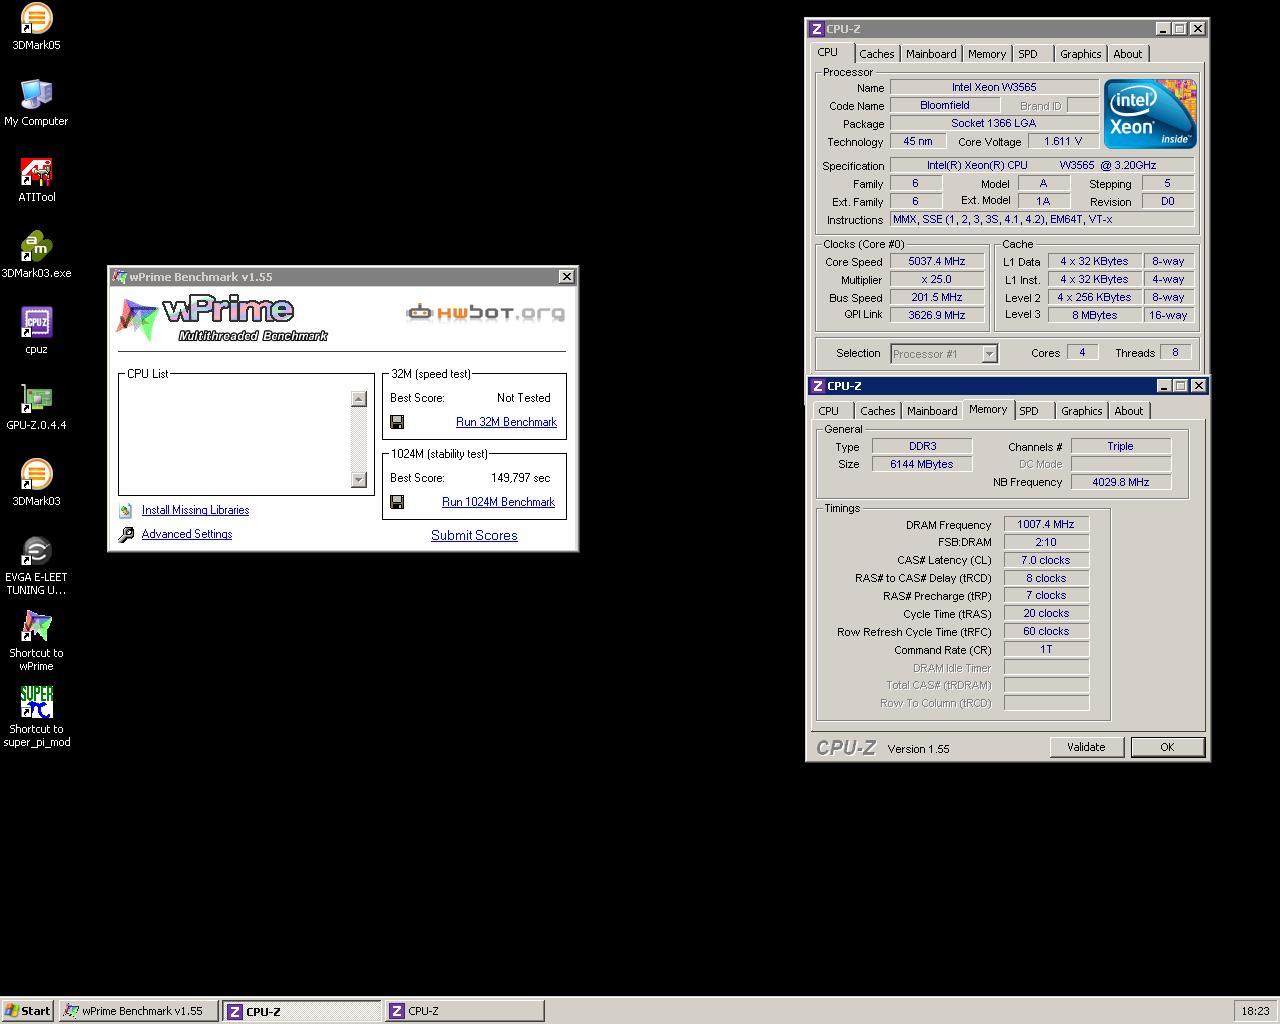Run the 32M Benchmark
This screenshot has width=1280, height=1024.
(506, 422)
